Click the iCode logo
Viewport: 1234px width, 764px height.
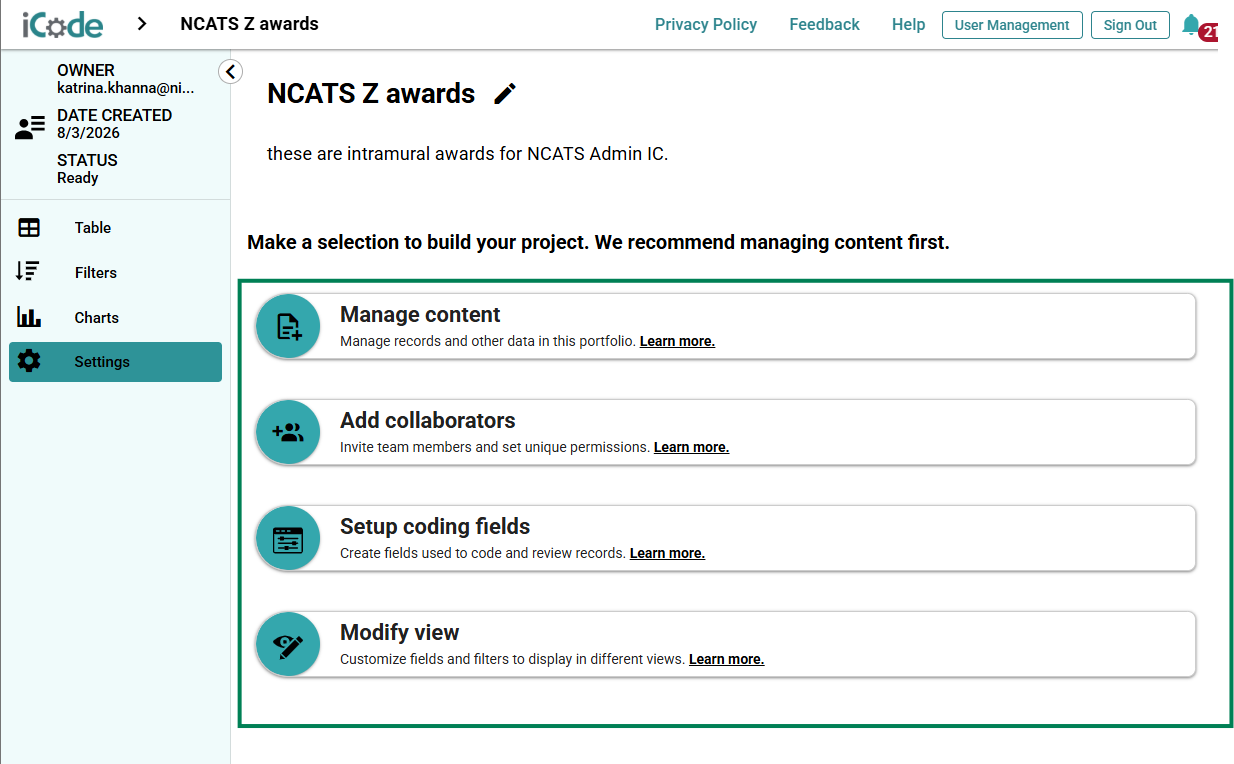(63, 24)
